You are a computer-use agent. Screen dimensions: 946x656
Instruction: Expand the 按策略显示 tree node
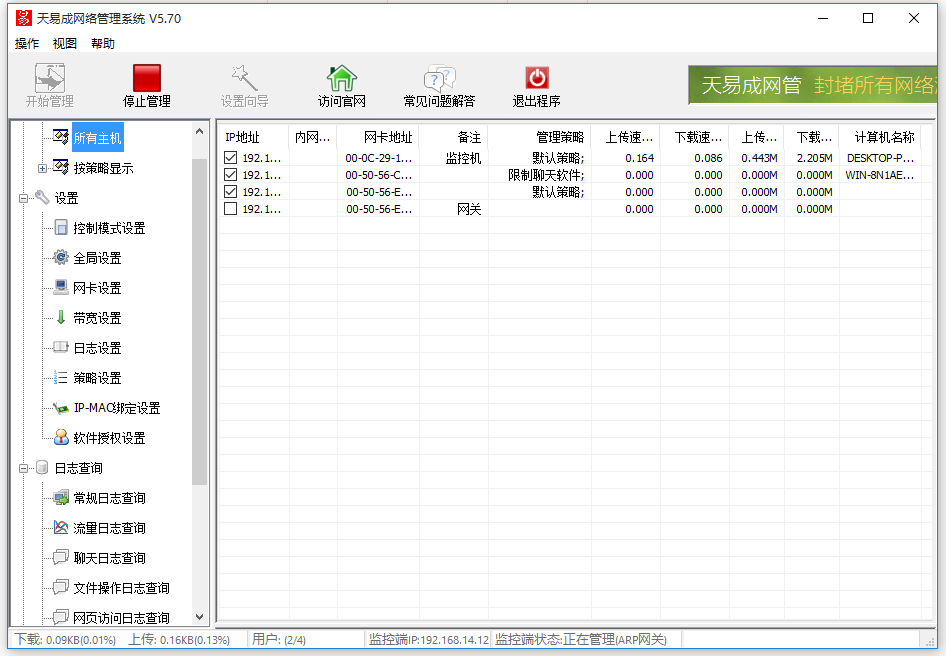[x=42, y=168]
